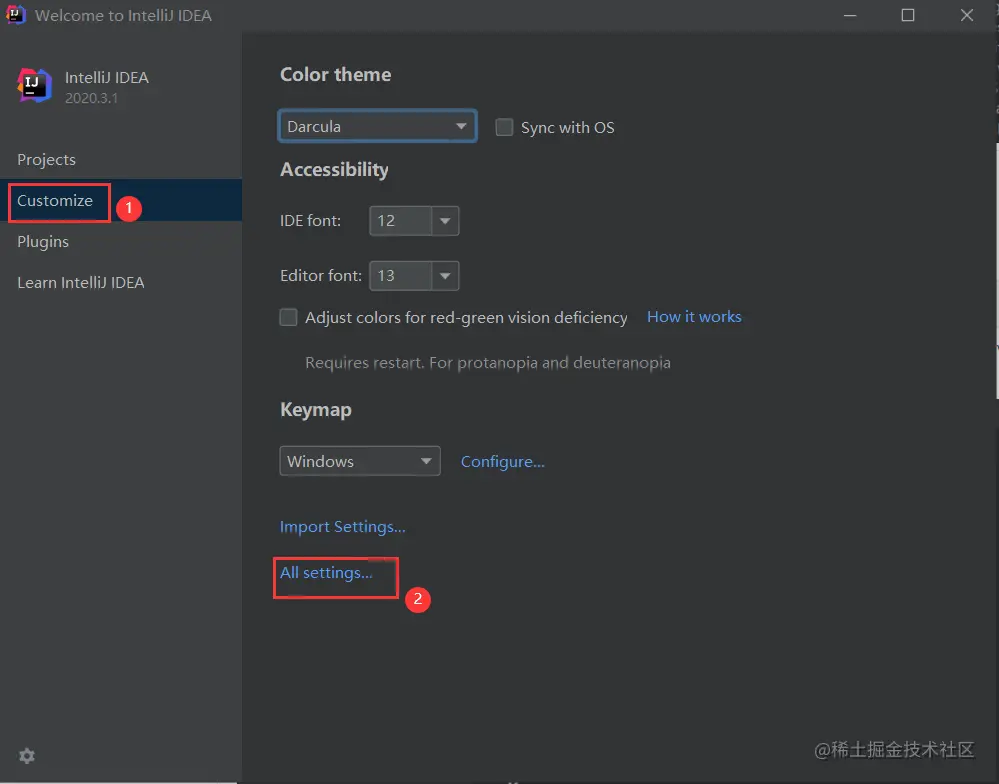Click the Color theme heading
The image size is (999, 784).
point(336,75)
